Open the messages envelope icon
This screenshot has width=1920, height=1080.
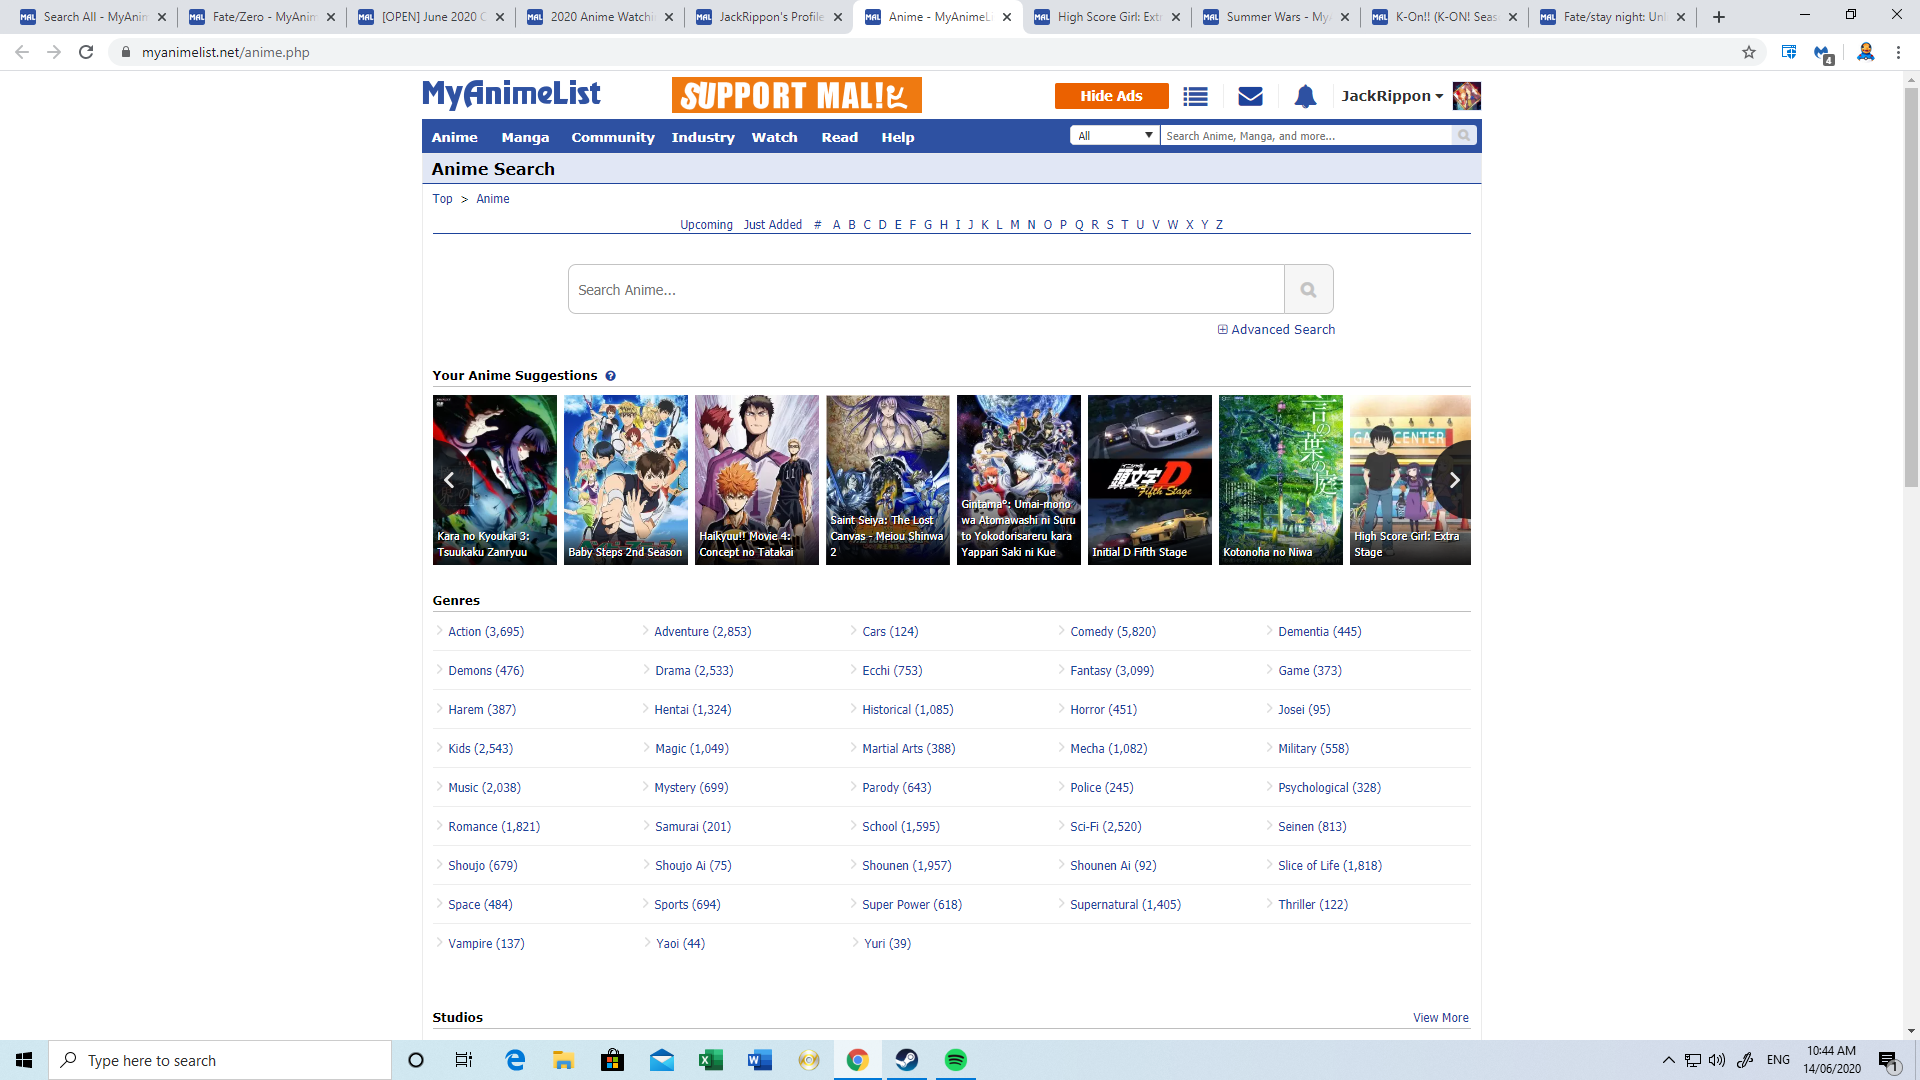[x=1250, y=96]
